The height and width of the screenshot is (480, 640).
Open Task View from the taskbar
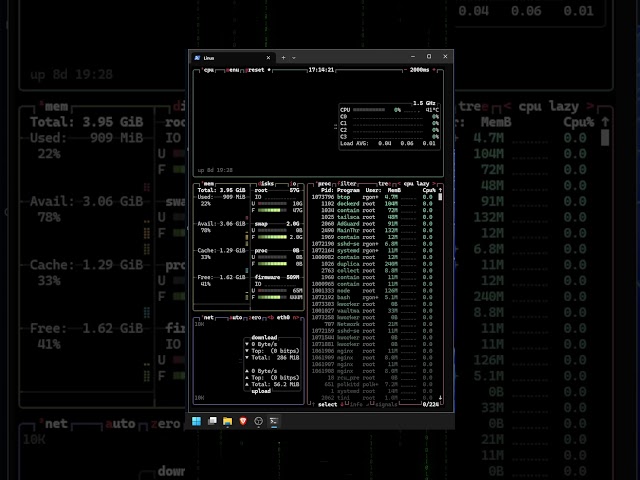[212, 421]
